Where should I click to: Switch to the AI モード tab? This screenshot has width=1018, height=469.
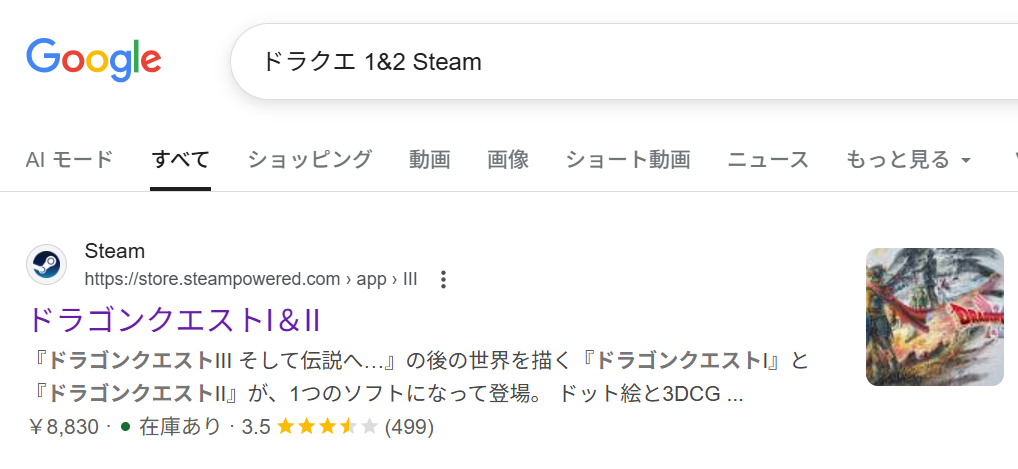coord(69,159)
